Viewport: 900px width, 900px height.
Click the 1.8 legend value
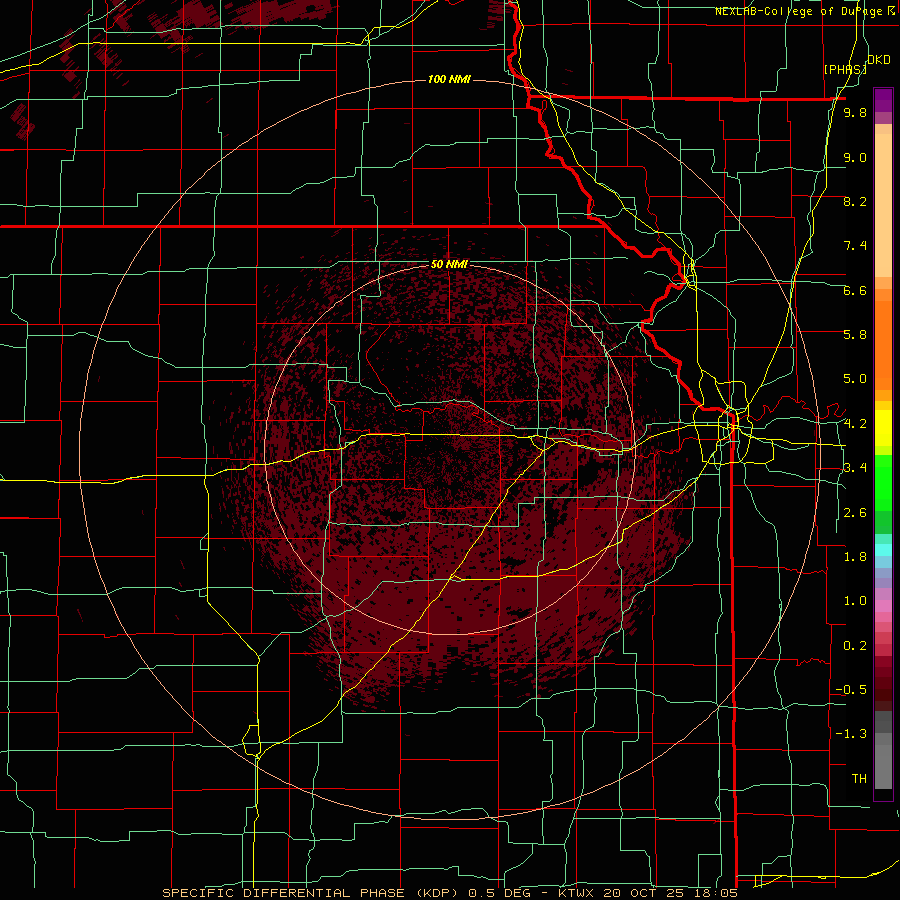[x=855, y=557]
